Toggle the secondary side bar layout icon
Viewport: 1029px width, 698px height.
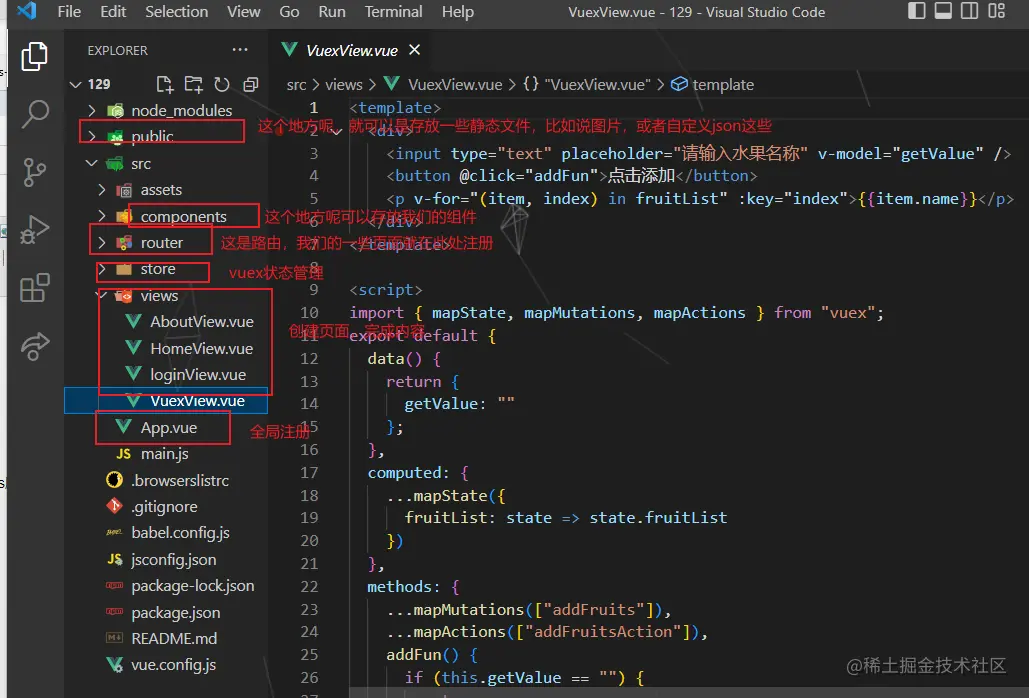(969, 10)
